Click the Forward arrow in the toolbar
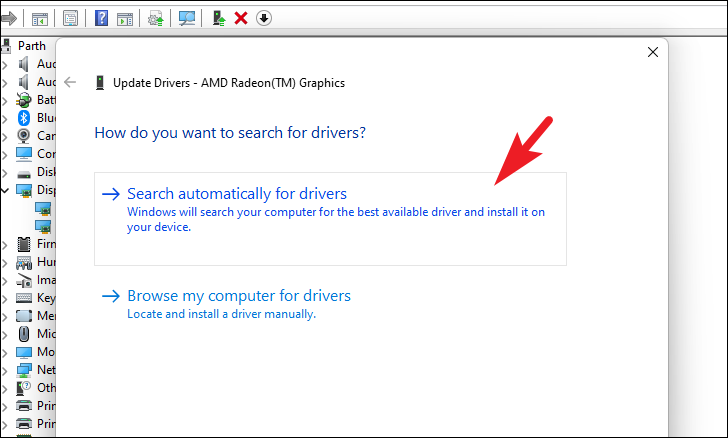The image size is (728, 438). [x=8, y=19]
